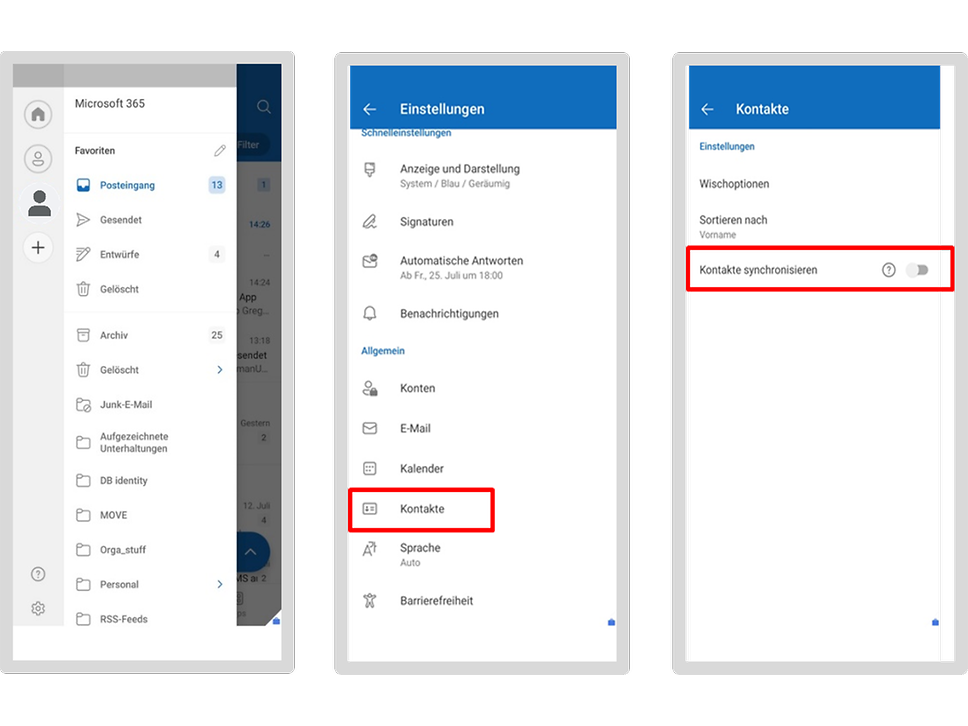
Task: Click the E-Mail envelope icon
Action: point(370,428)
